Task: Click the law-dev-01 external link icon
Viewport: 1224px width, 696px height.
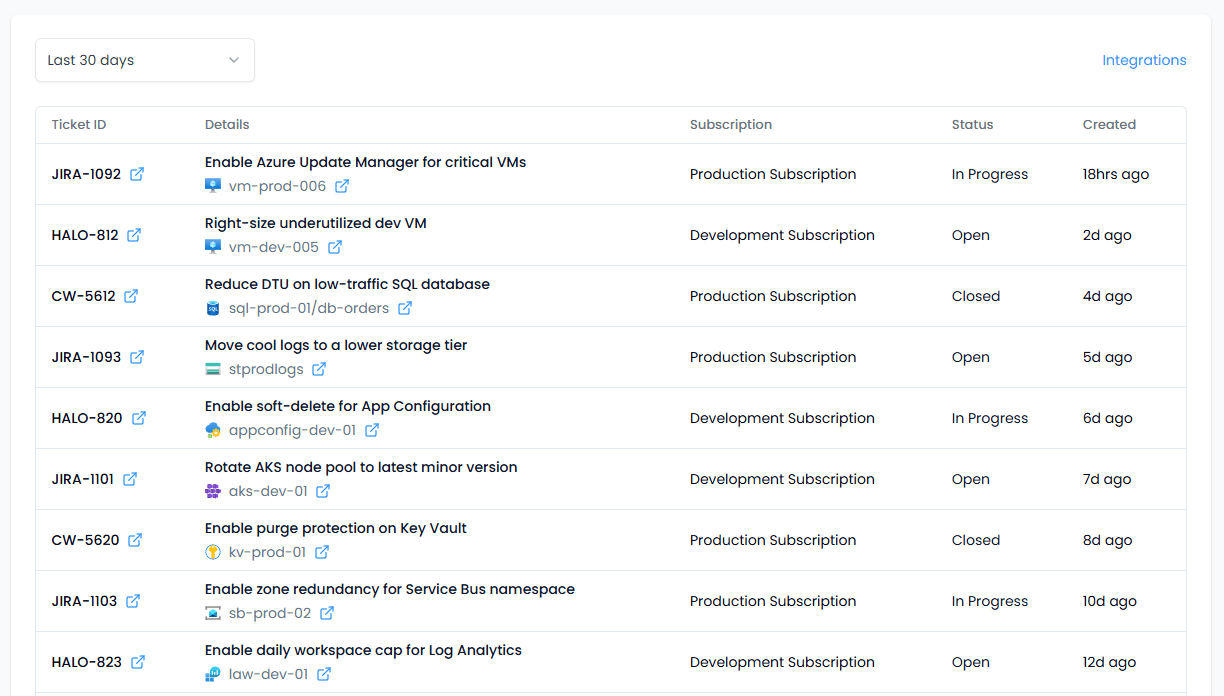Action: tap(324, 674)
